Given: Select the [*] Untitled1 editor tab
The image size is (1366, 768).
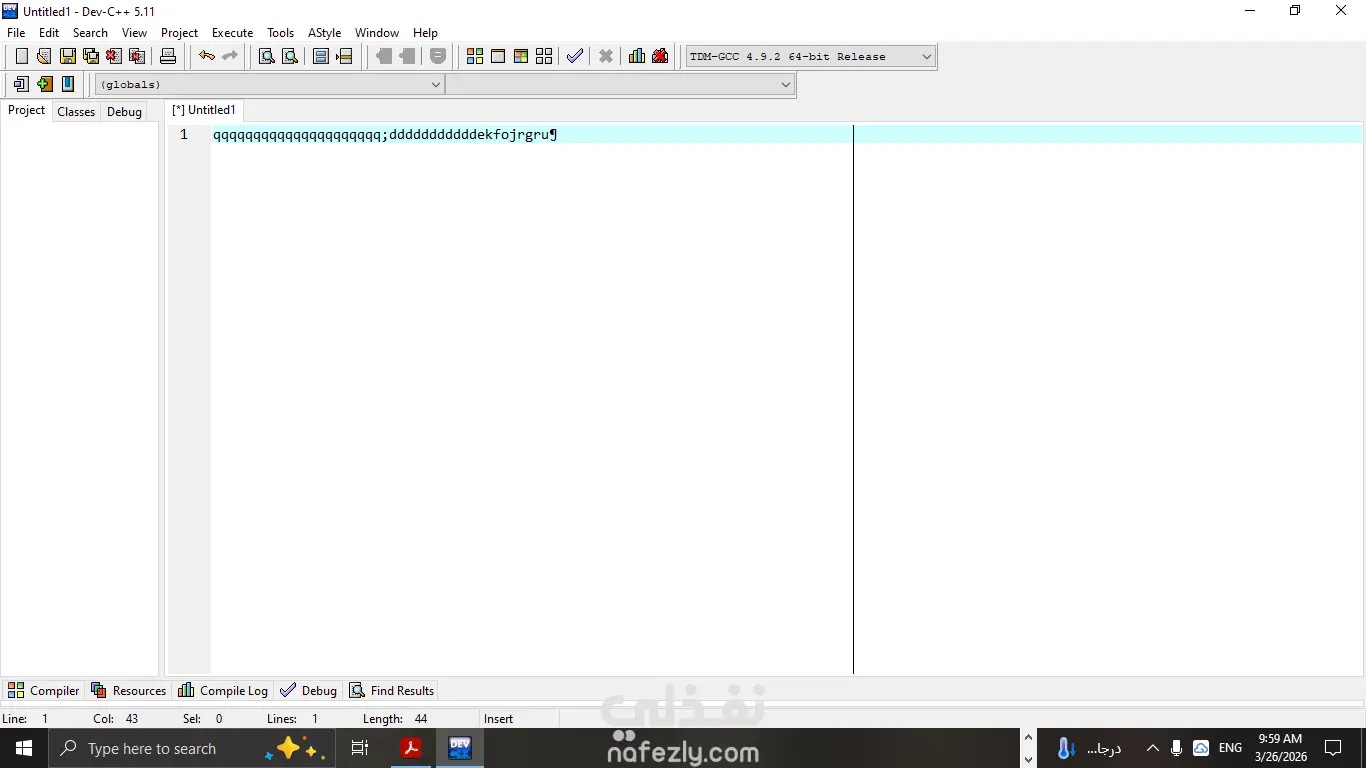Looking at the screenshot, I should pyautogui.click(x=204, y=110).
